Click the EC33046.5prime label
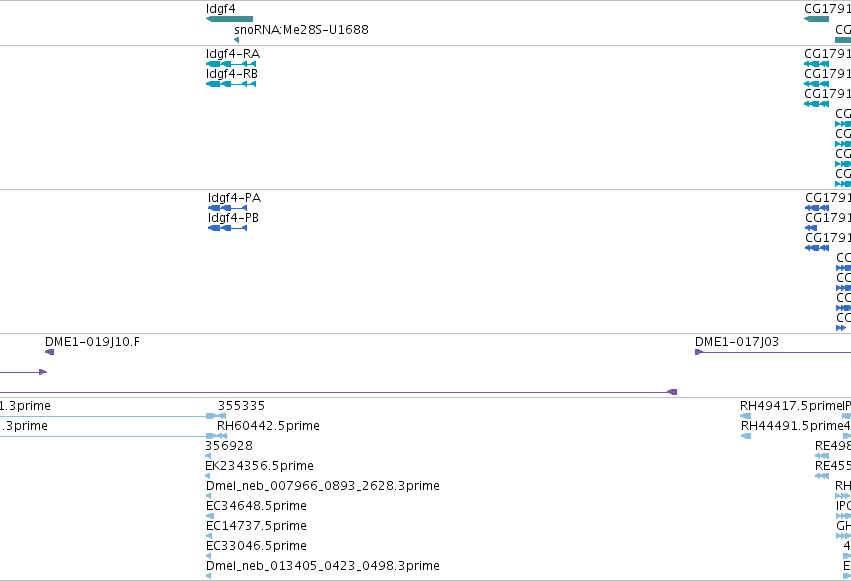The width and height of the screenshot is (851, 581). (x=256, y=546)
